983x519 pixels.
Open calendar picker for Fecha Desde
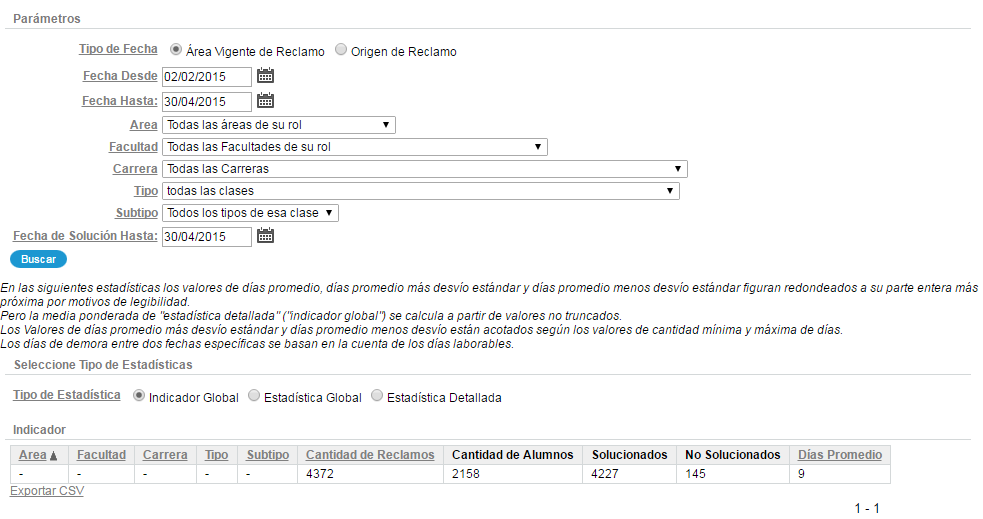coord(265,76)
